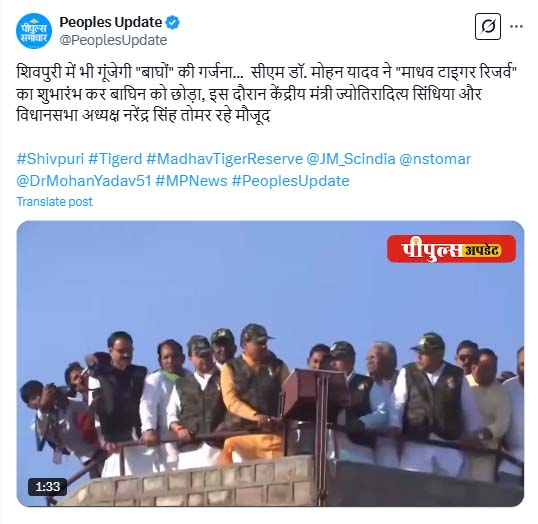Play the embedded video thumbnail
The image size is (538, 524).
tap(270, 363)
